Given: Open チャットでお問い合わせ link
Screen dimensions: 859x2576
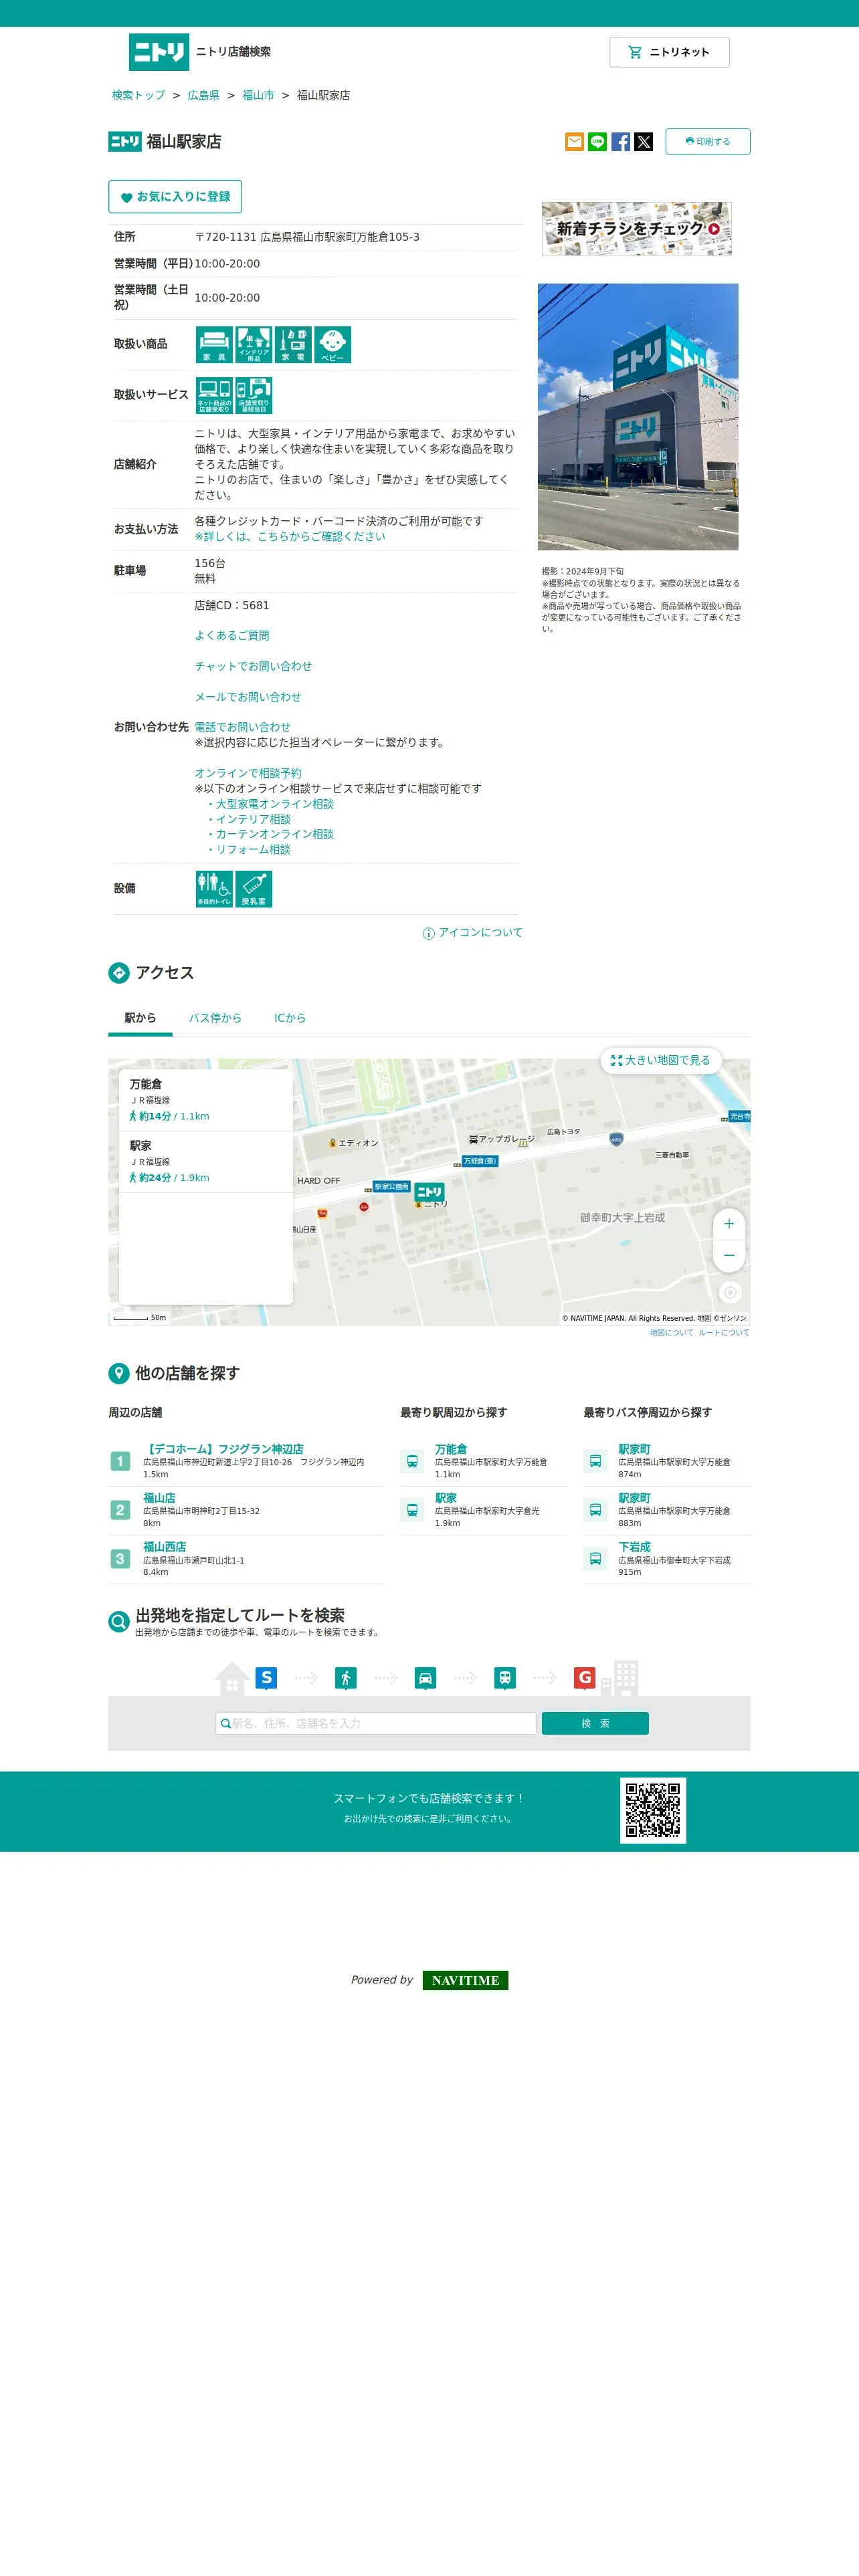Looking at the screenshot, I should pos(253,666).
